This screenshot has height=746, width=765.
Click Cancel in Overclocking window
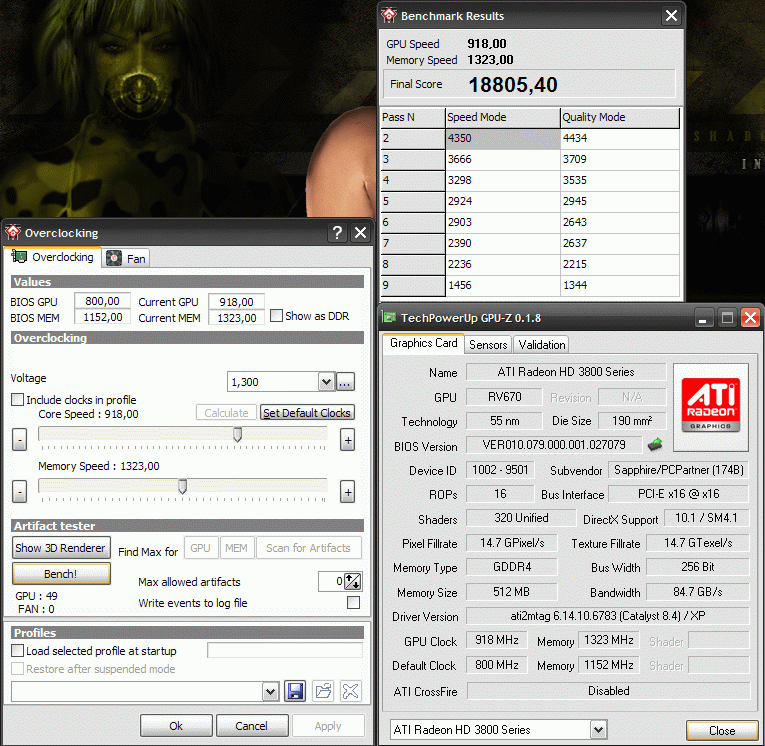[252, 726]
